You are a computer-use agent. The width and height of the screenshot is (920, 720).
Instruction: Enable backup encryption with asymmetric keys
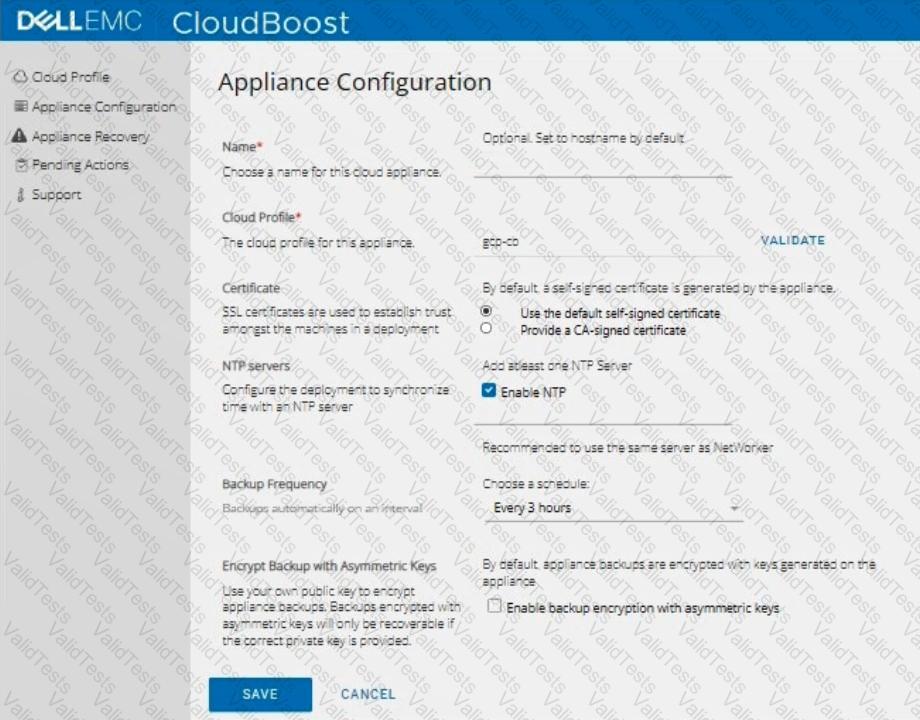click(493, 606)
